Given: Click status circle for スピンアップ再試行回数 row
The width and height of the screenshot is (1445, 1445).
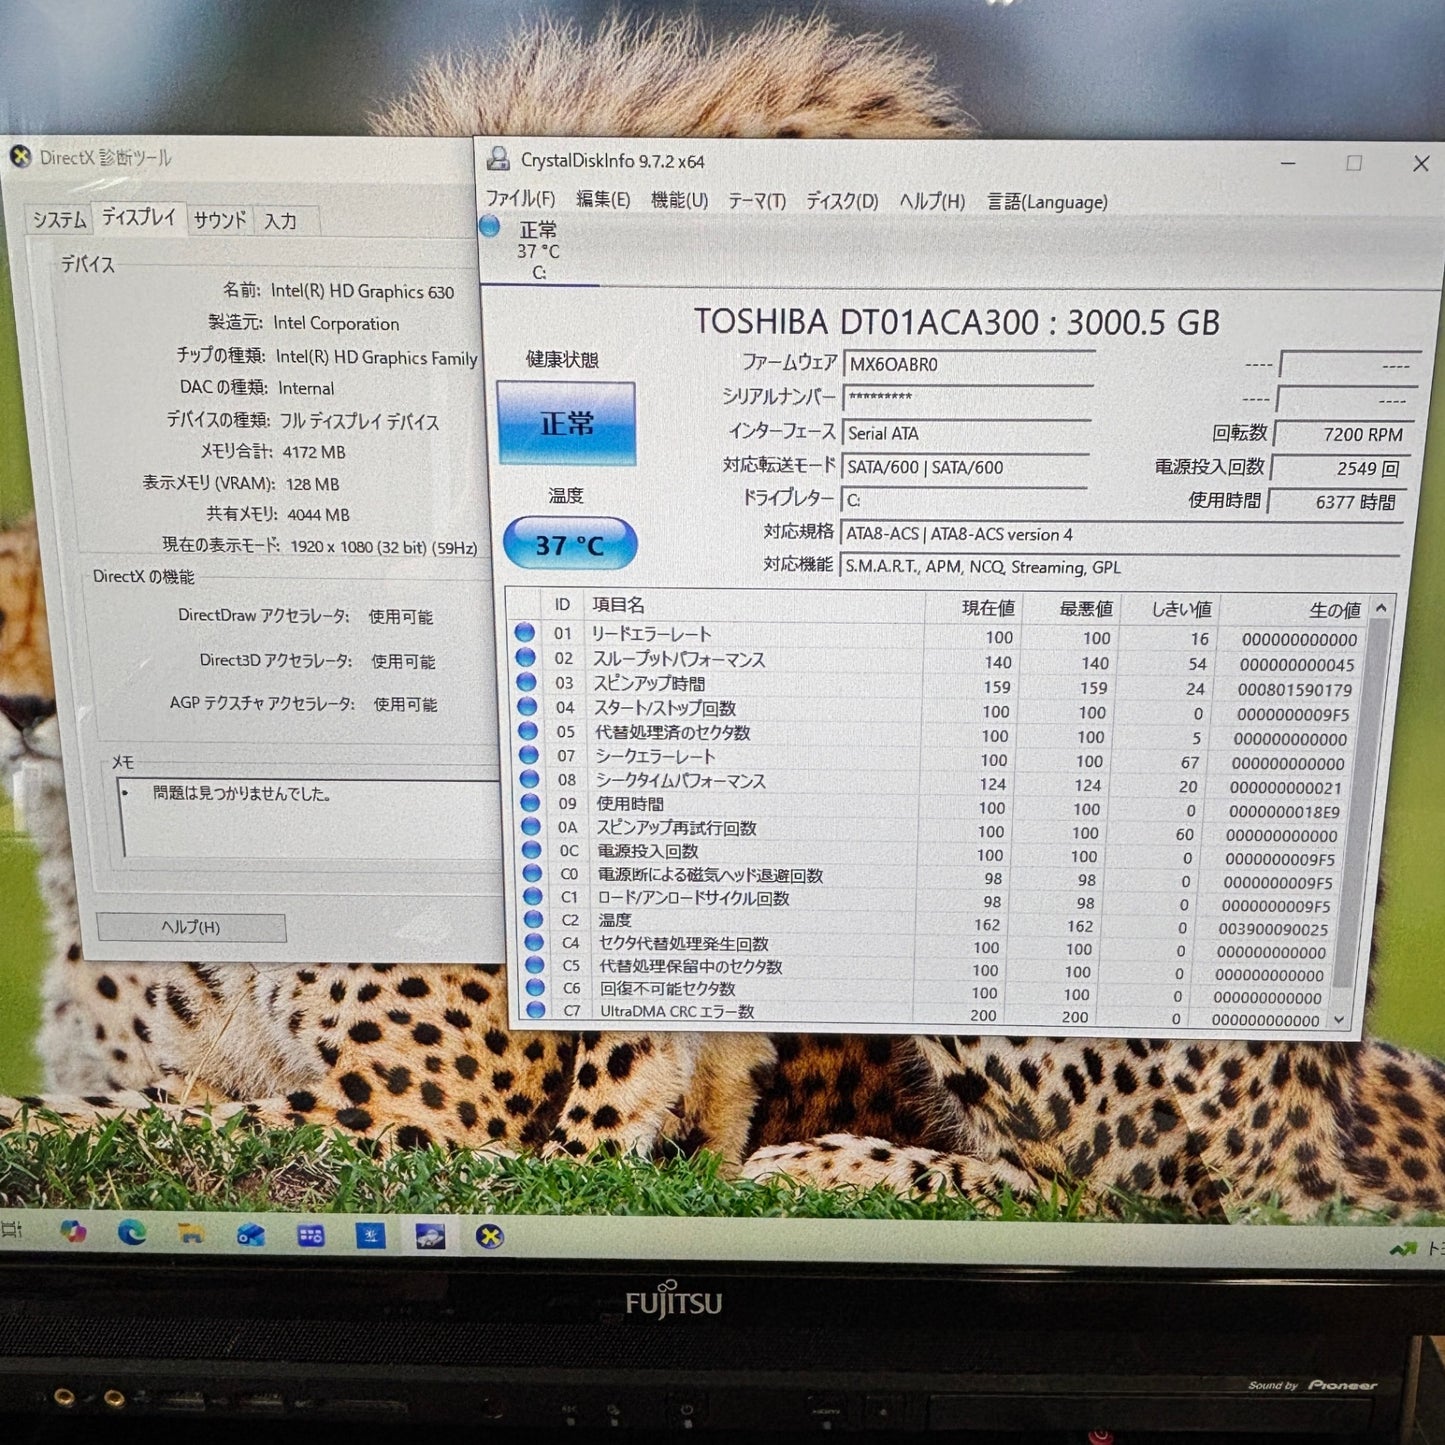Looking at the screenshot, I should click(x=531, y=827).
